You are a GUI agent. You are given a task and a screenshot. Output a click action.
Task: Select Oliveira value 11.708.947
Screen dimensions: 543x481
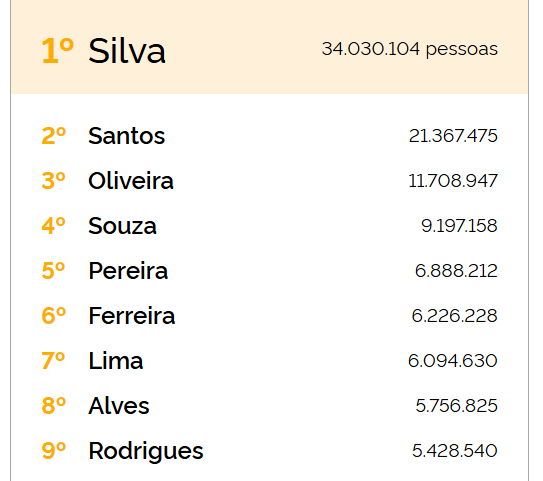453,180
